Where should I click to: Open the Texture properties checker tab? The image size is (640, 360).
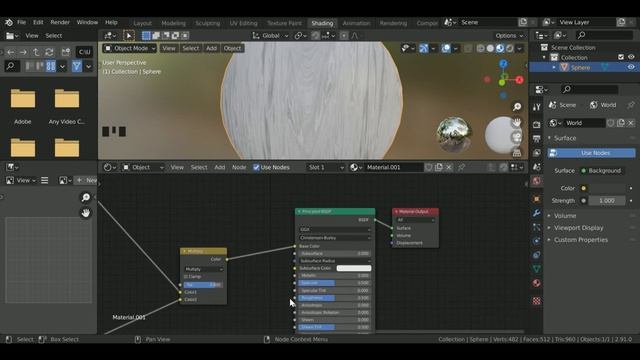pyautogui.click(x=537, y=301)
